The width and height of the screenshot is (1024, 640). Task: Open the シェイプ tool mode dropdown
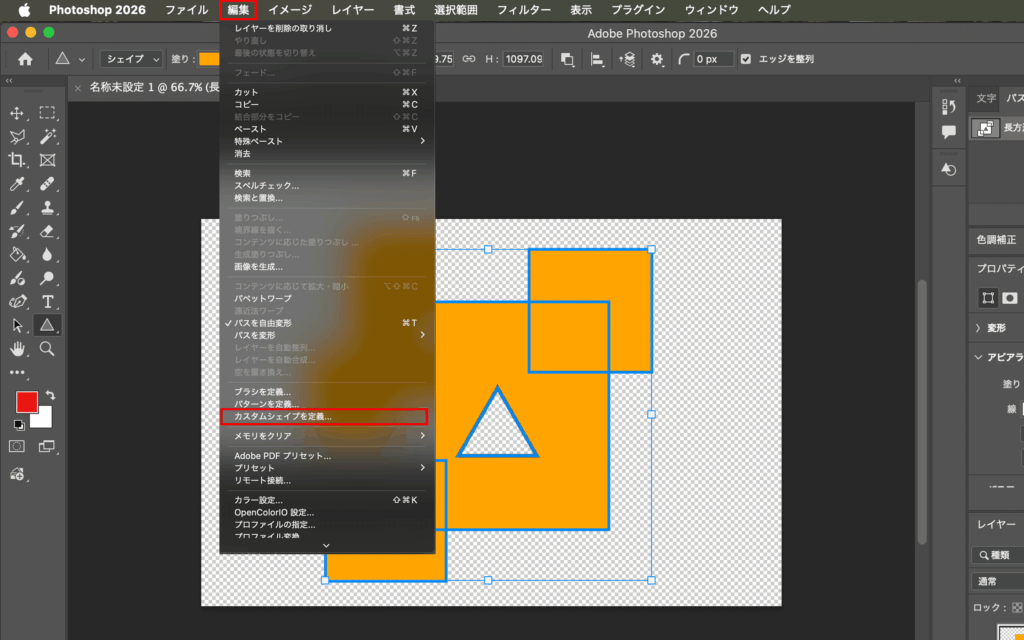pyautogui.click(x=131, y=59)
